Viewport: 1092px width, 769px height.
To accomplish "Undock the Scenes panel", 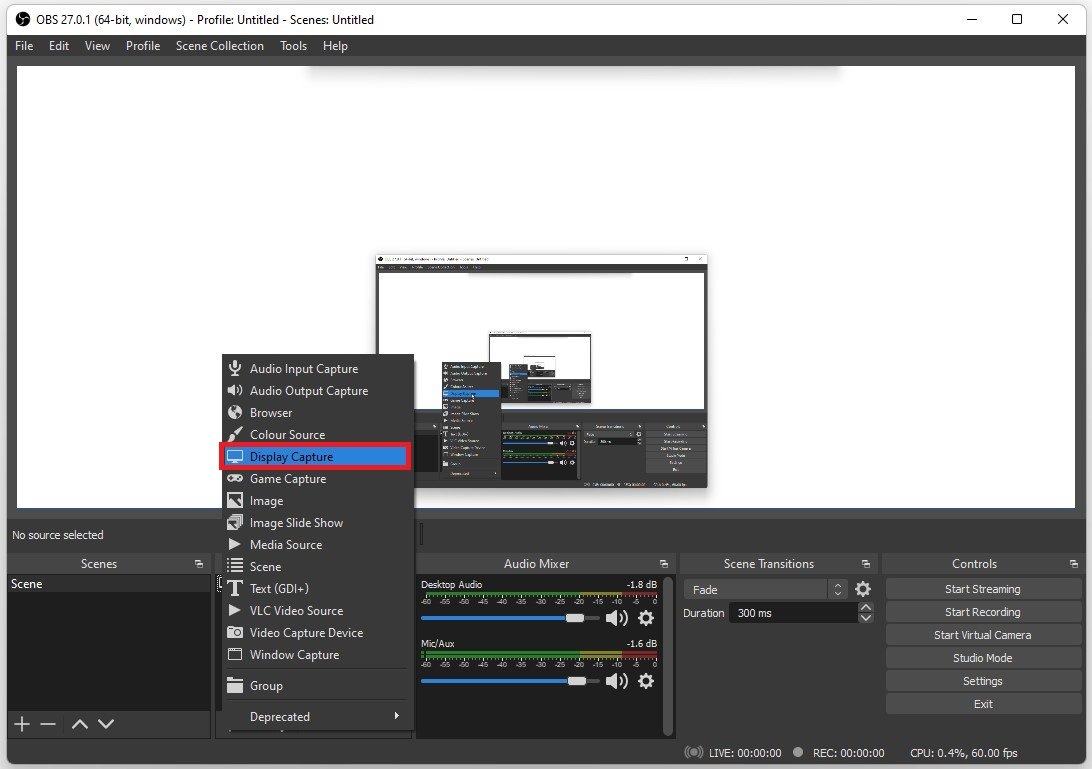I will pyautogui.click(x=199, y=564).
